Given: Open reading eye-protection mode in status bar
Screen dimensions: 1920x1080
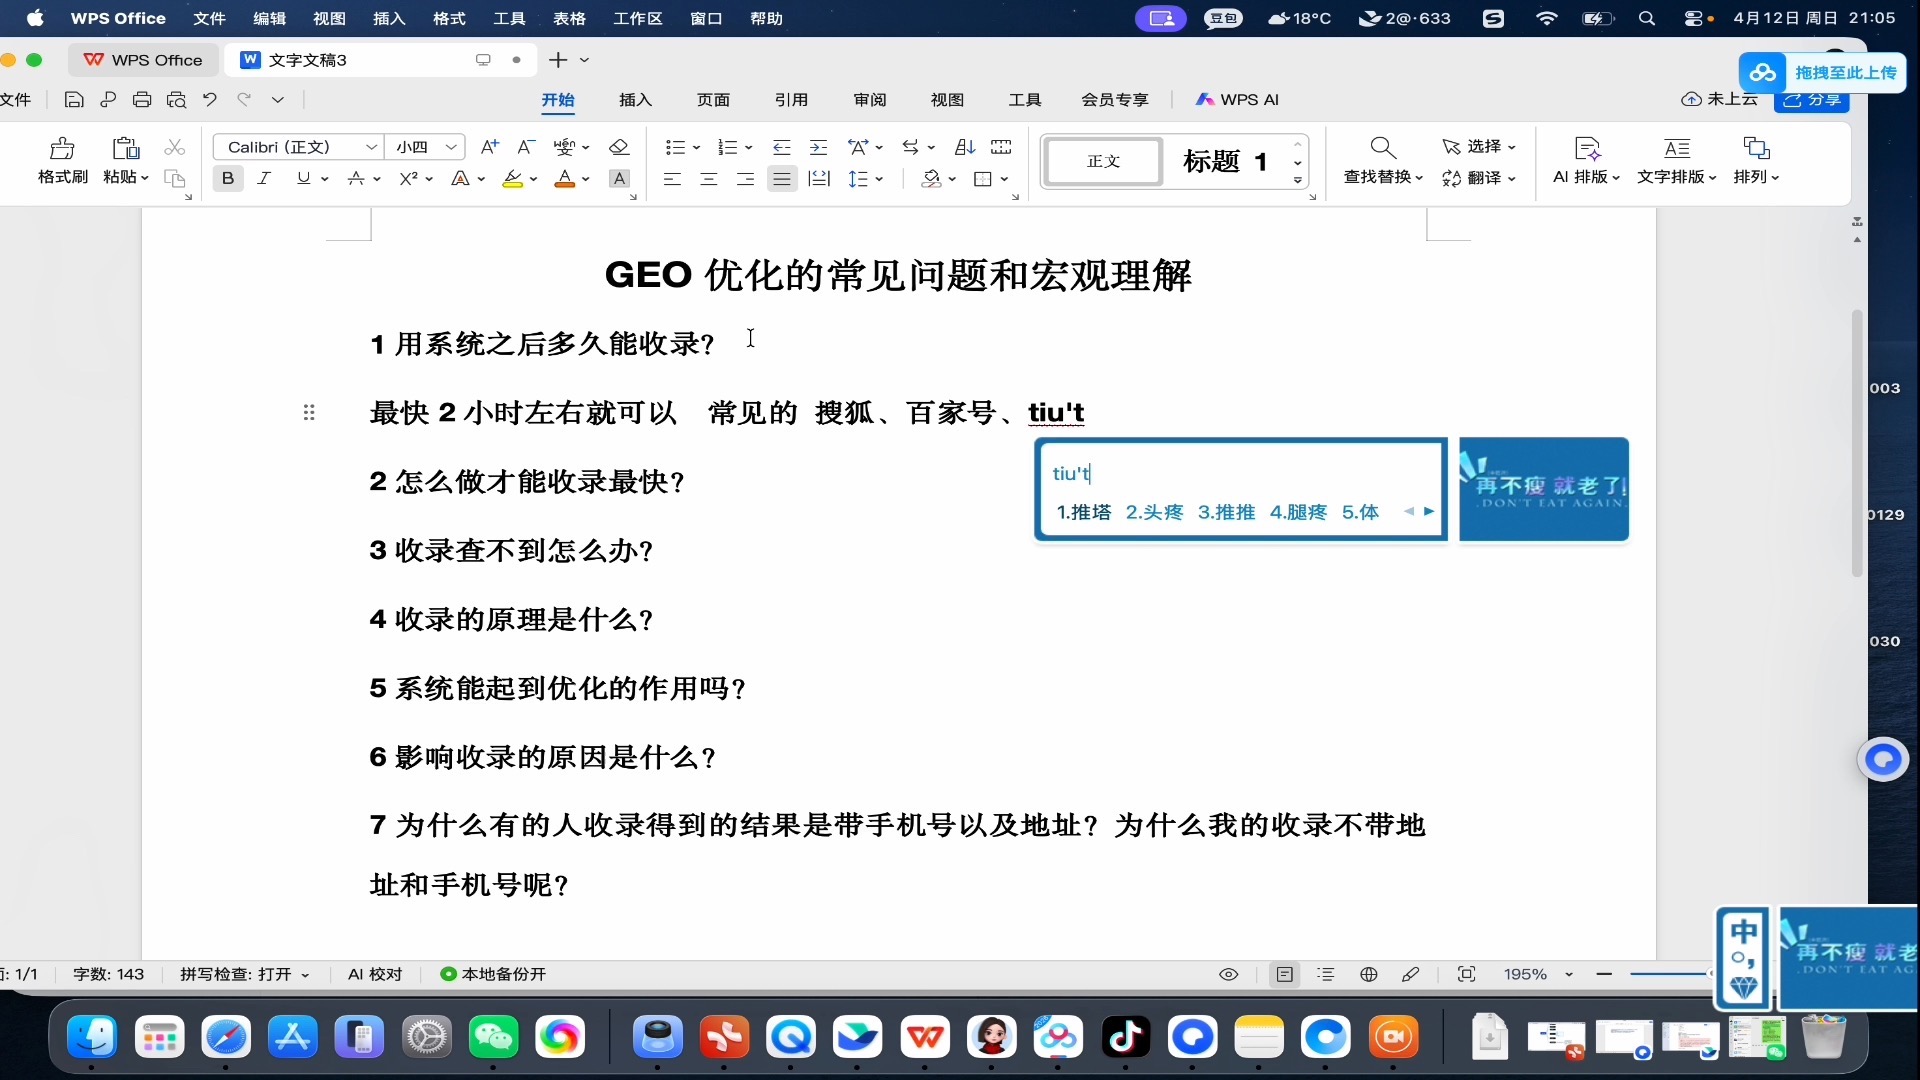Looking at the screenshot, I should 1229,974.
